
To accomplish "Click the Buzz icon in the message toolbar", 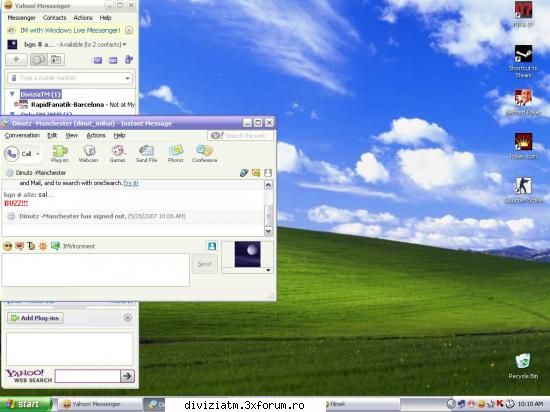I will 43,246.
